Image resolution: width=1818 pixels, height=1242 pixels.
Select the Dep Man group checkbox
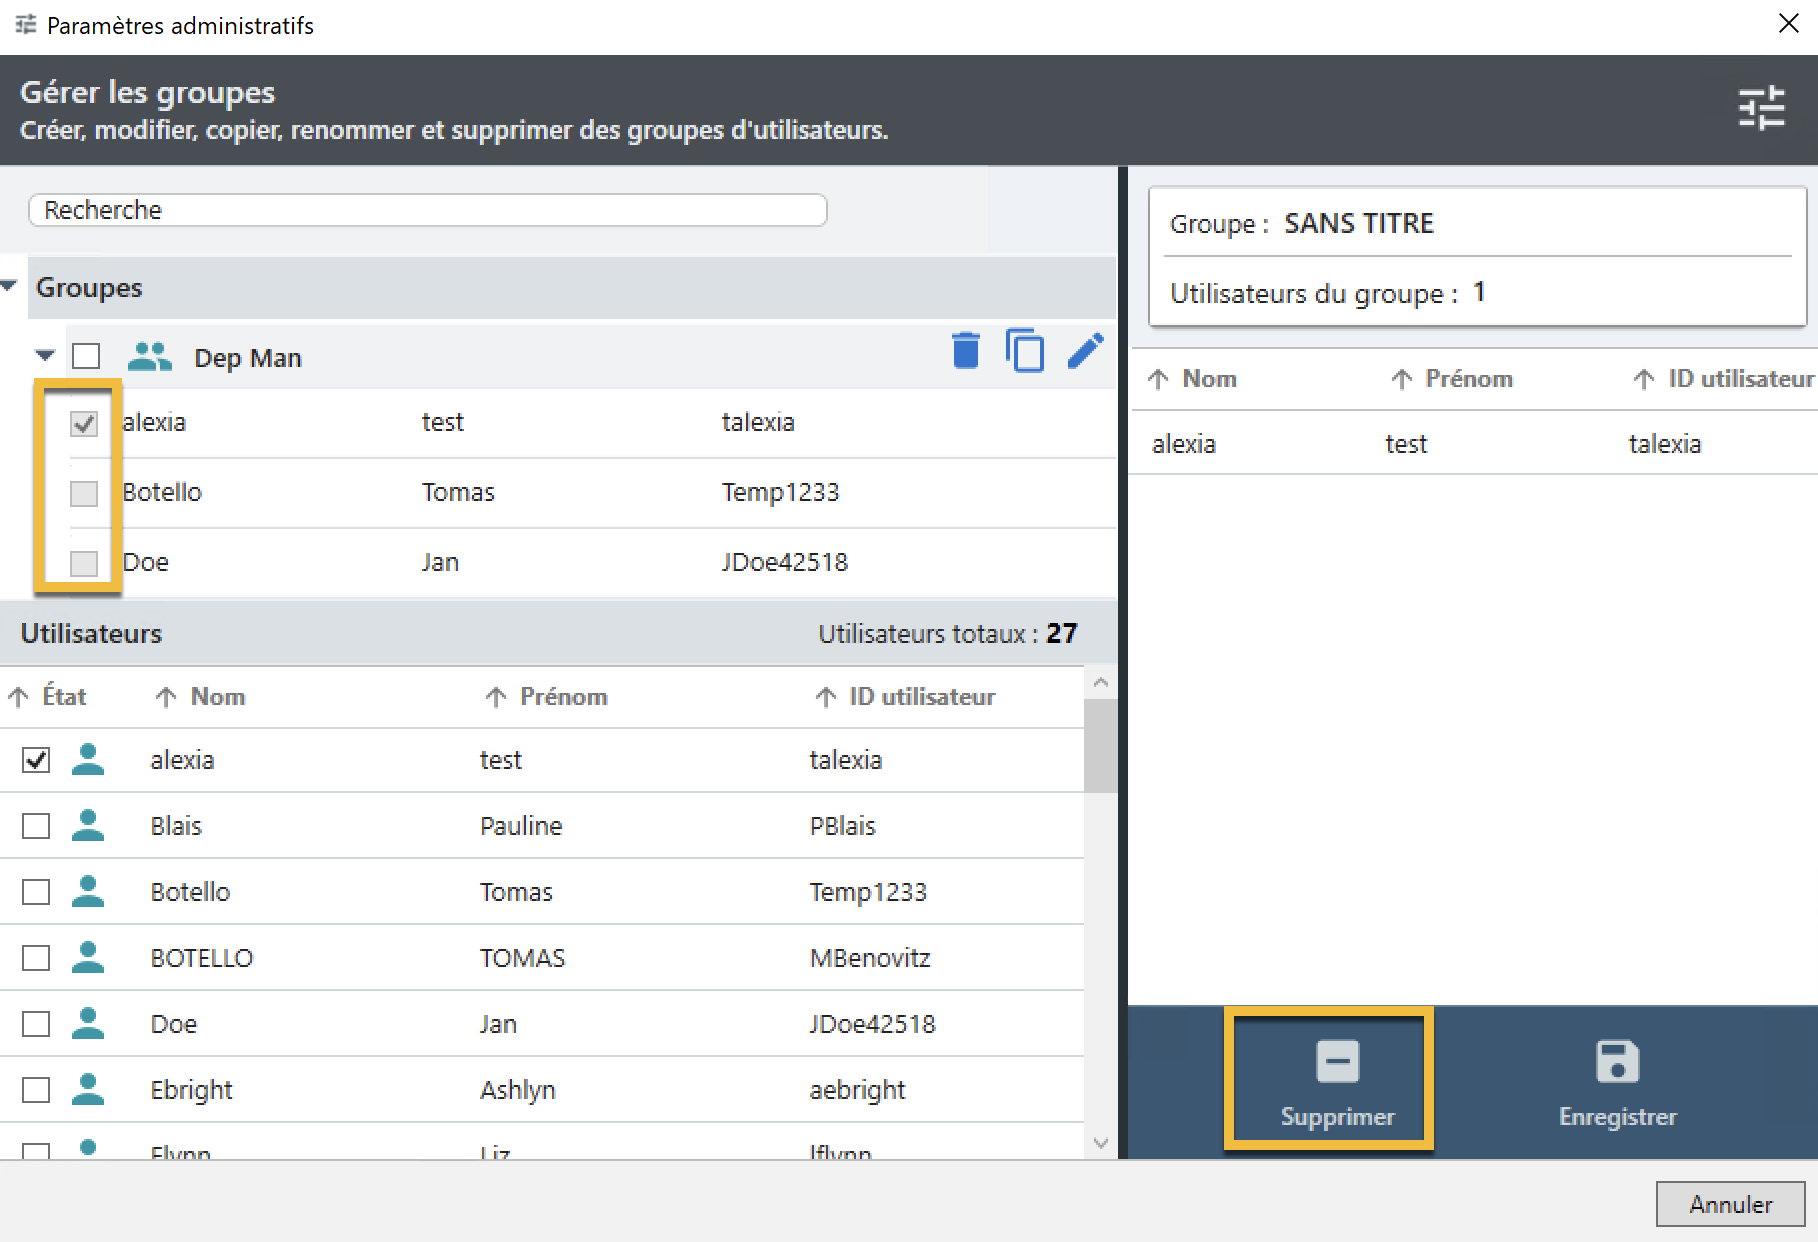(x=86, y=357)
